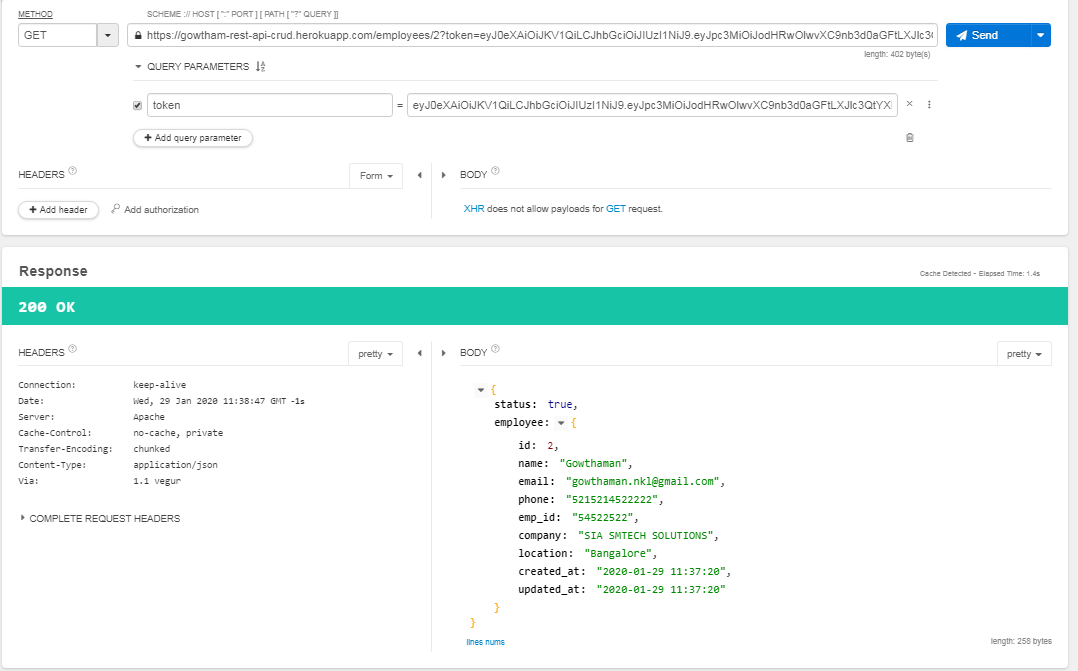Screen dimensions: 1078x671
Task: Select the Via value 1.1 vegur
Action: pyautogui.click(x=157, y=481)
